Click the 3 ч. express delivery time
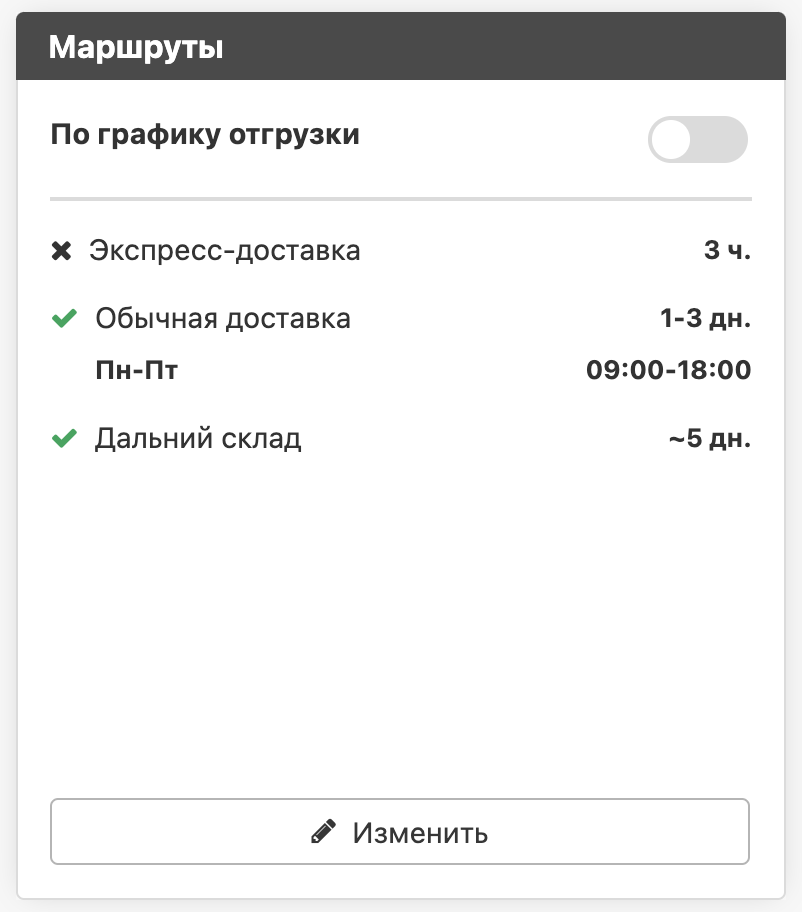 727,251
